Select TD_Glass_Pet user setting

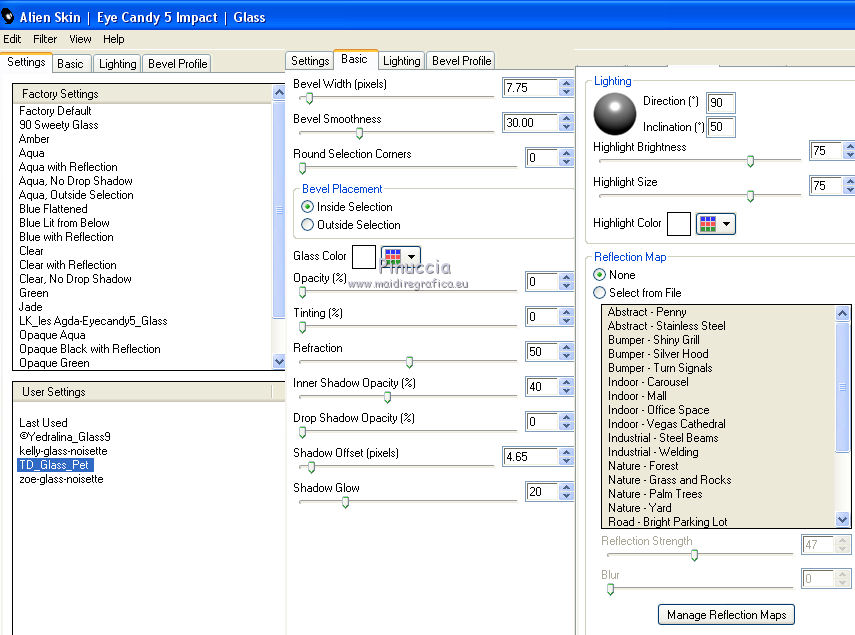coord(55,465)
